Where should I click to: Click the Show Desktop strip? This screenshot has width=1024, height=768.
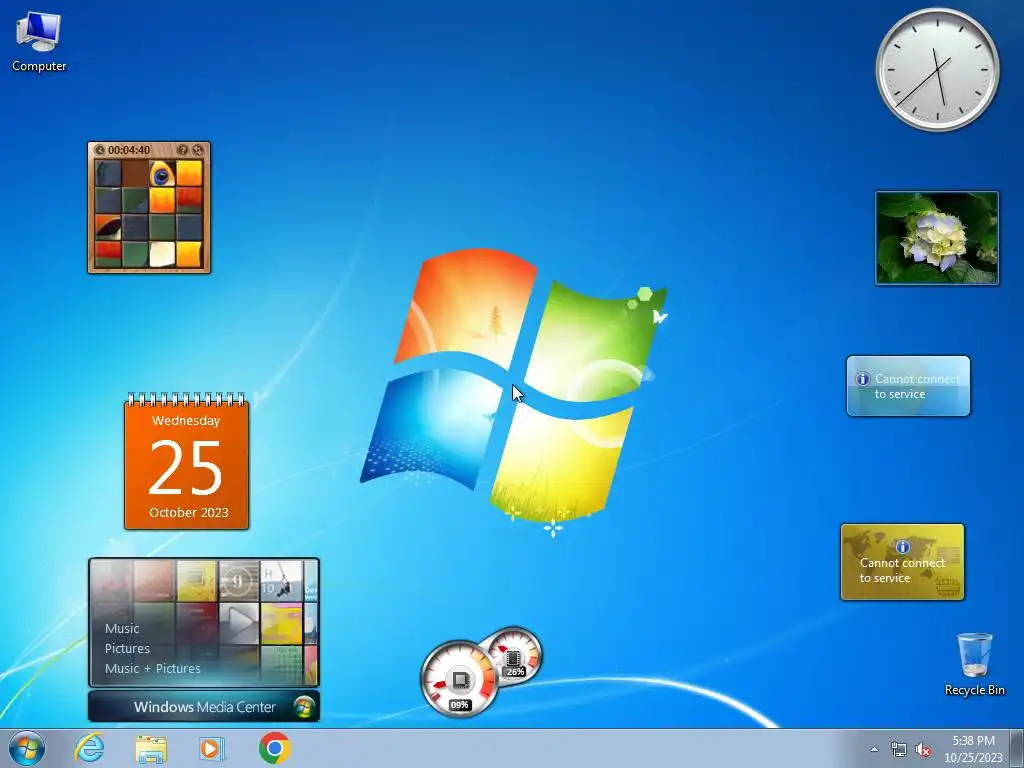pyautogui.click(x=1017, y=748)
